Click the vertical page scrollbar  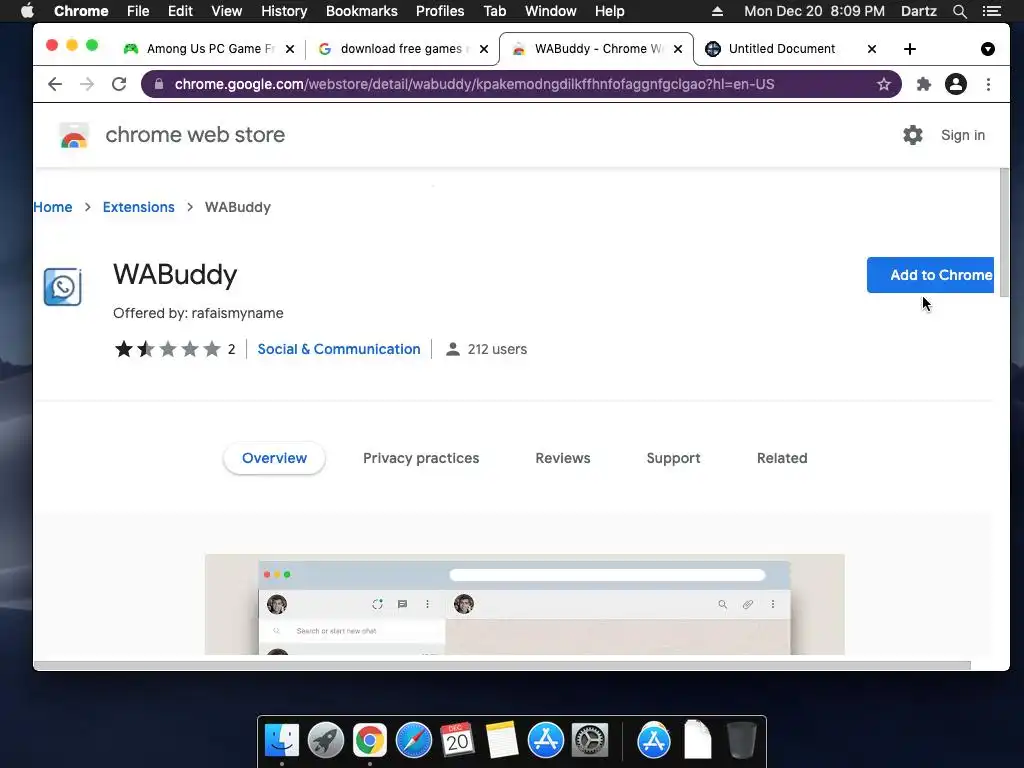pos(1004,232)
